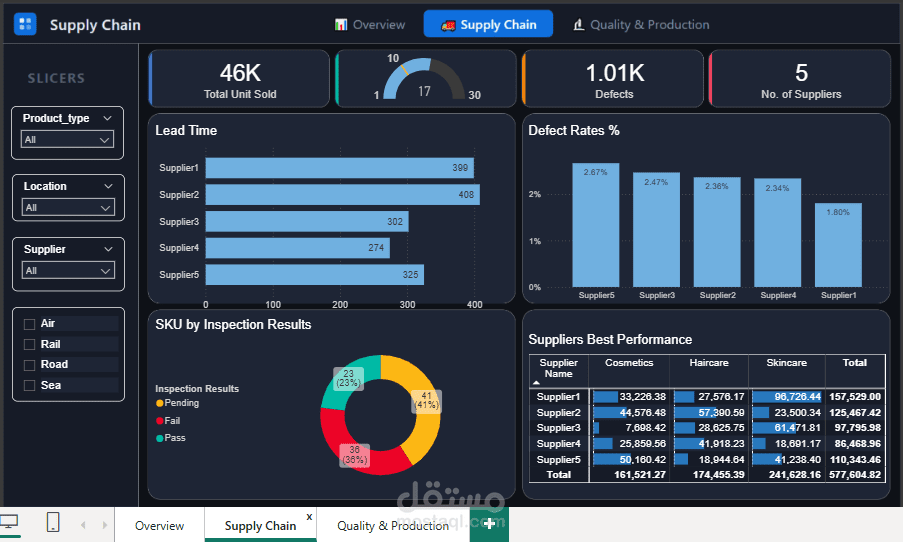Click Supplier2 Haircare value 57,390.59

[710, 413]
